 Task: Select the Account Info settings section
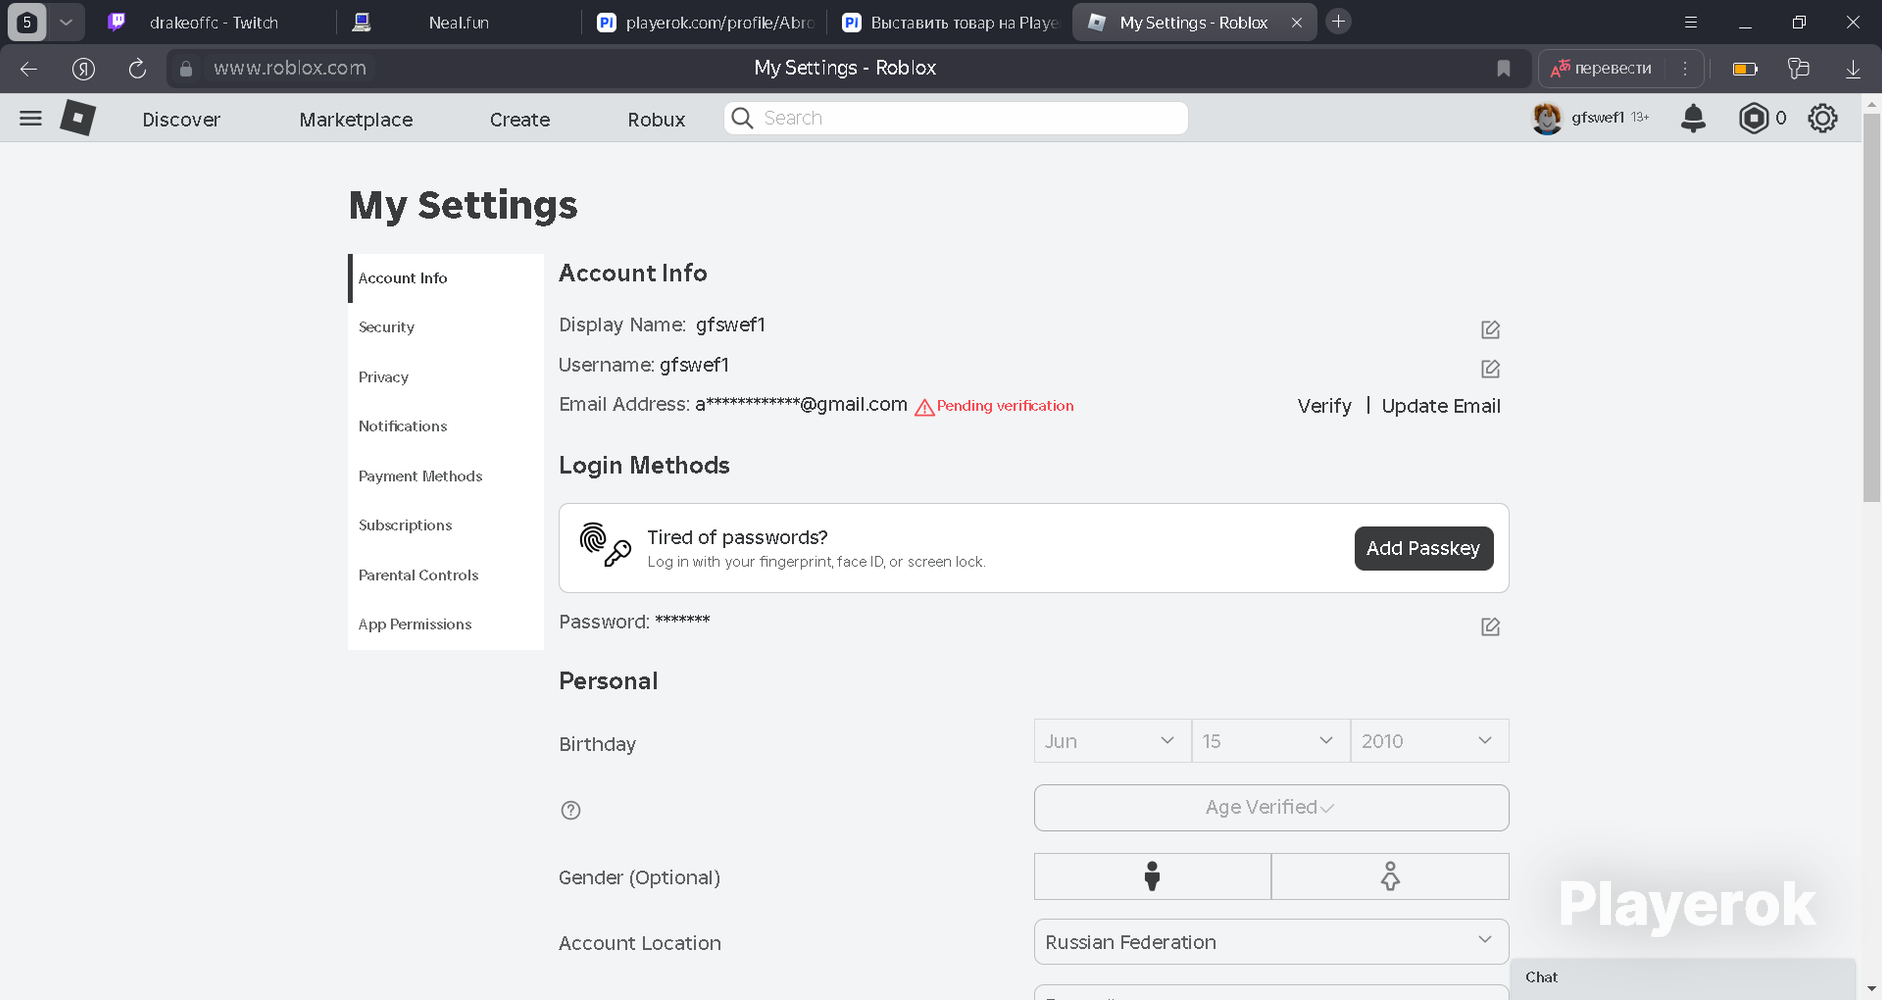coord(446,278)
